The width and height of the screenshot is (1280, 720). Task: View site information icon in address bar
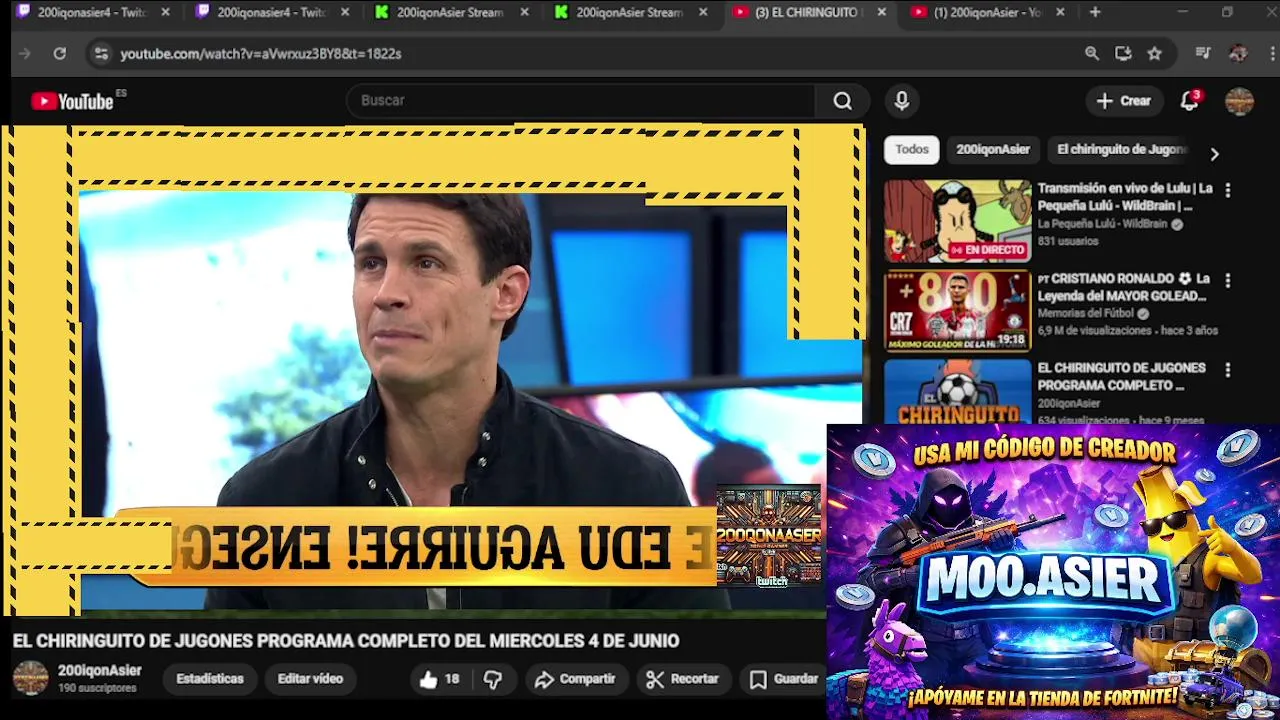(x=100, y=54)
